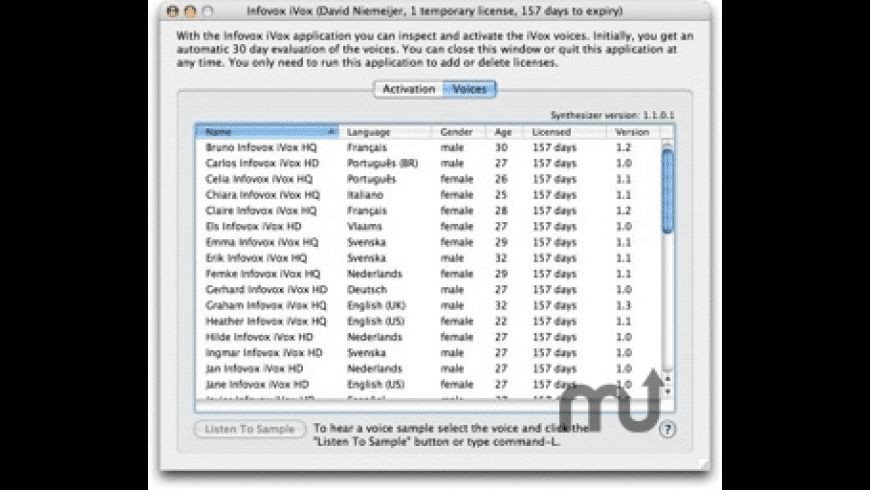The image size is (870, 490).
Task: Select the Jan Infovox iVox HD voice
Action: 428,369
